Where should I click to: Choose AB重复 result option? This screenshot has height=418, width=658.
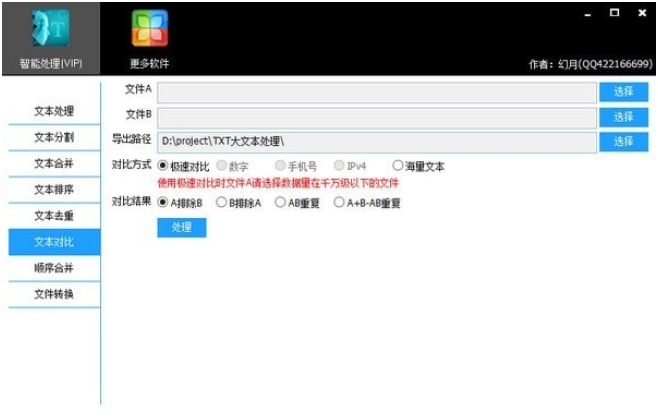pyautogui.click(x=280, y=202)
